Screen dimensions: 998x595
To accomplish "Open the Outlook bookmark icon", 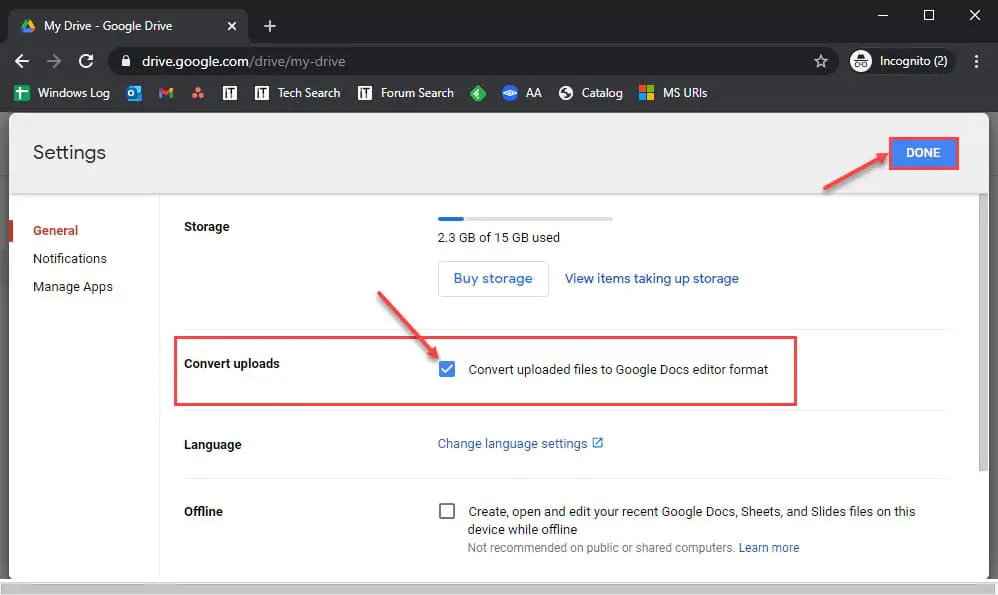I will pos(134,93).
